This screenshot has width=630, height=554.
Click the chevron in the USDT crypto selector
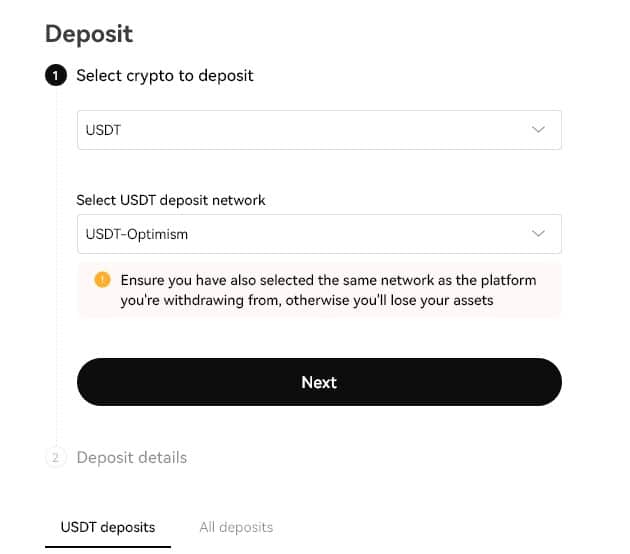point(538,130)
